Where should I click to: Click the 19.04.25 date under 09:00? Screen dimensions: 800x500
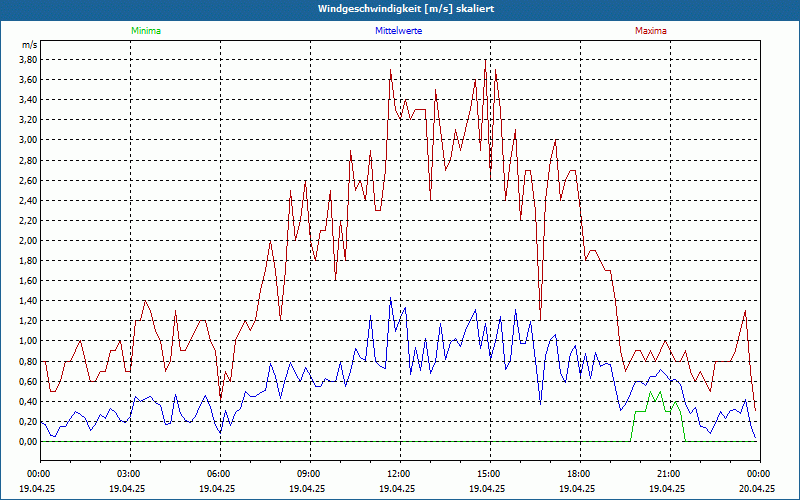[307, 488]
